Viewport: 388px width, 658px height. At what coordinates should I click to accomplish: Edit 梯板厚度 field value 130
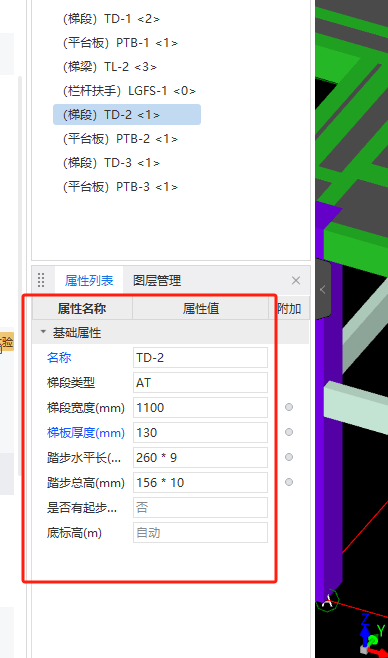pyautogui.click(x=201, y=433)
